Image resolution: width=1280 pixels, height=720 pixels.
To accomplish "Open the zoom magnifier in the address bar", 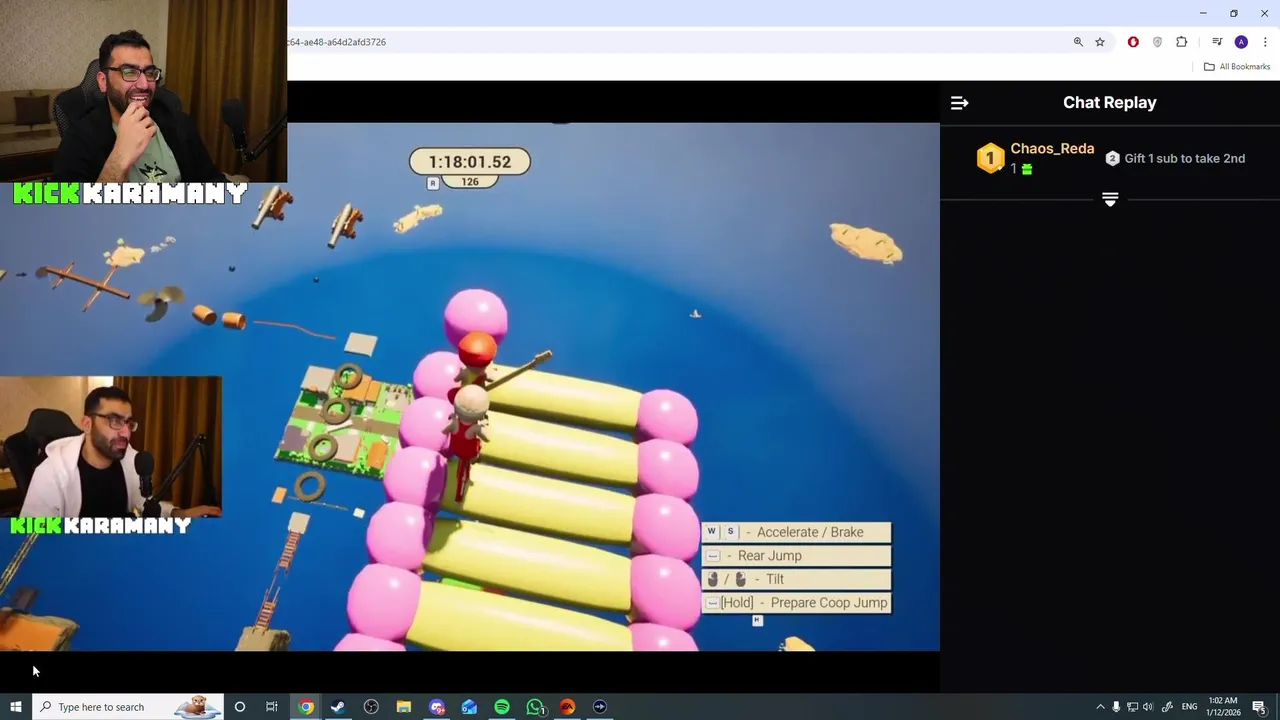I will pyautogui.click(x=1078, y=42).
